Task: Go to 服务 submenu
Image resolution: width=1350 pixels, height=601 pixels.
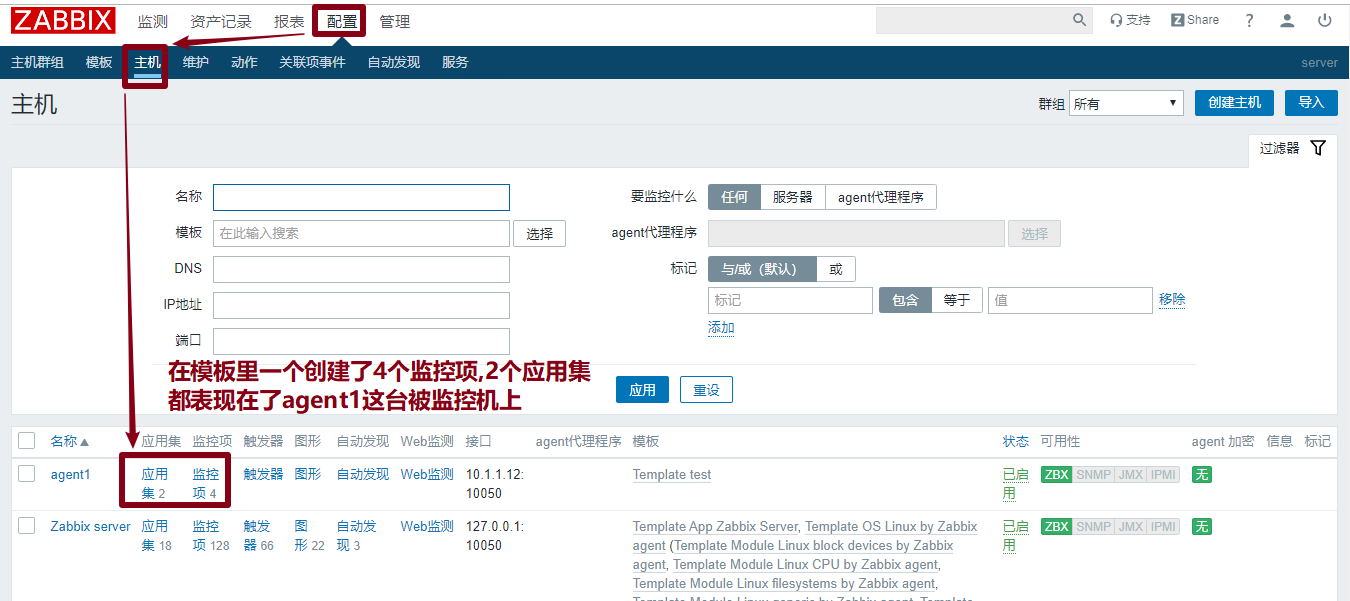Action: point(455,62)
